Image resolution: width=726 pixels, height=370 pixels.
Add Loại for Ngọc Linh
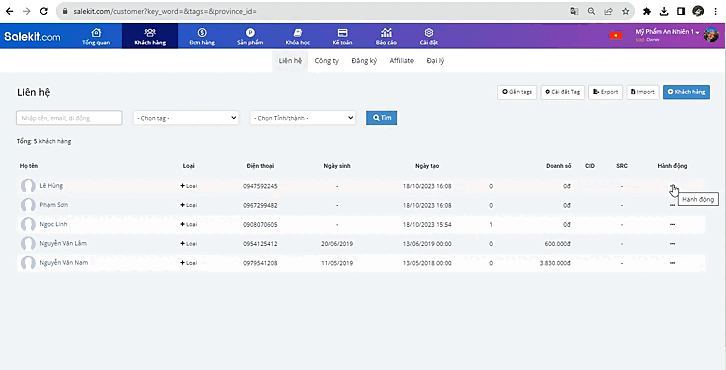pyautogui.click(x=188, y=224)
